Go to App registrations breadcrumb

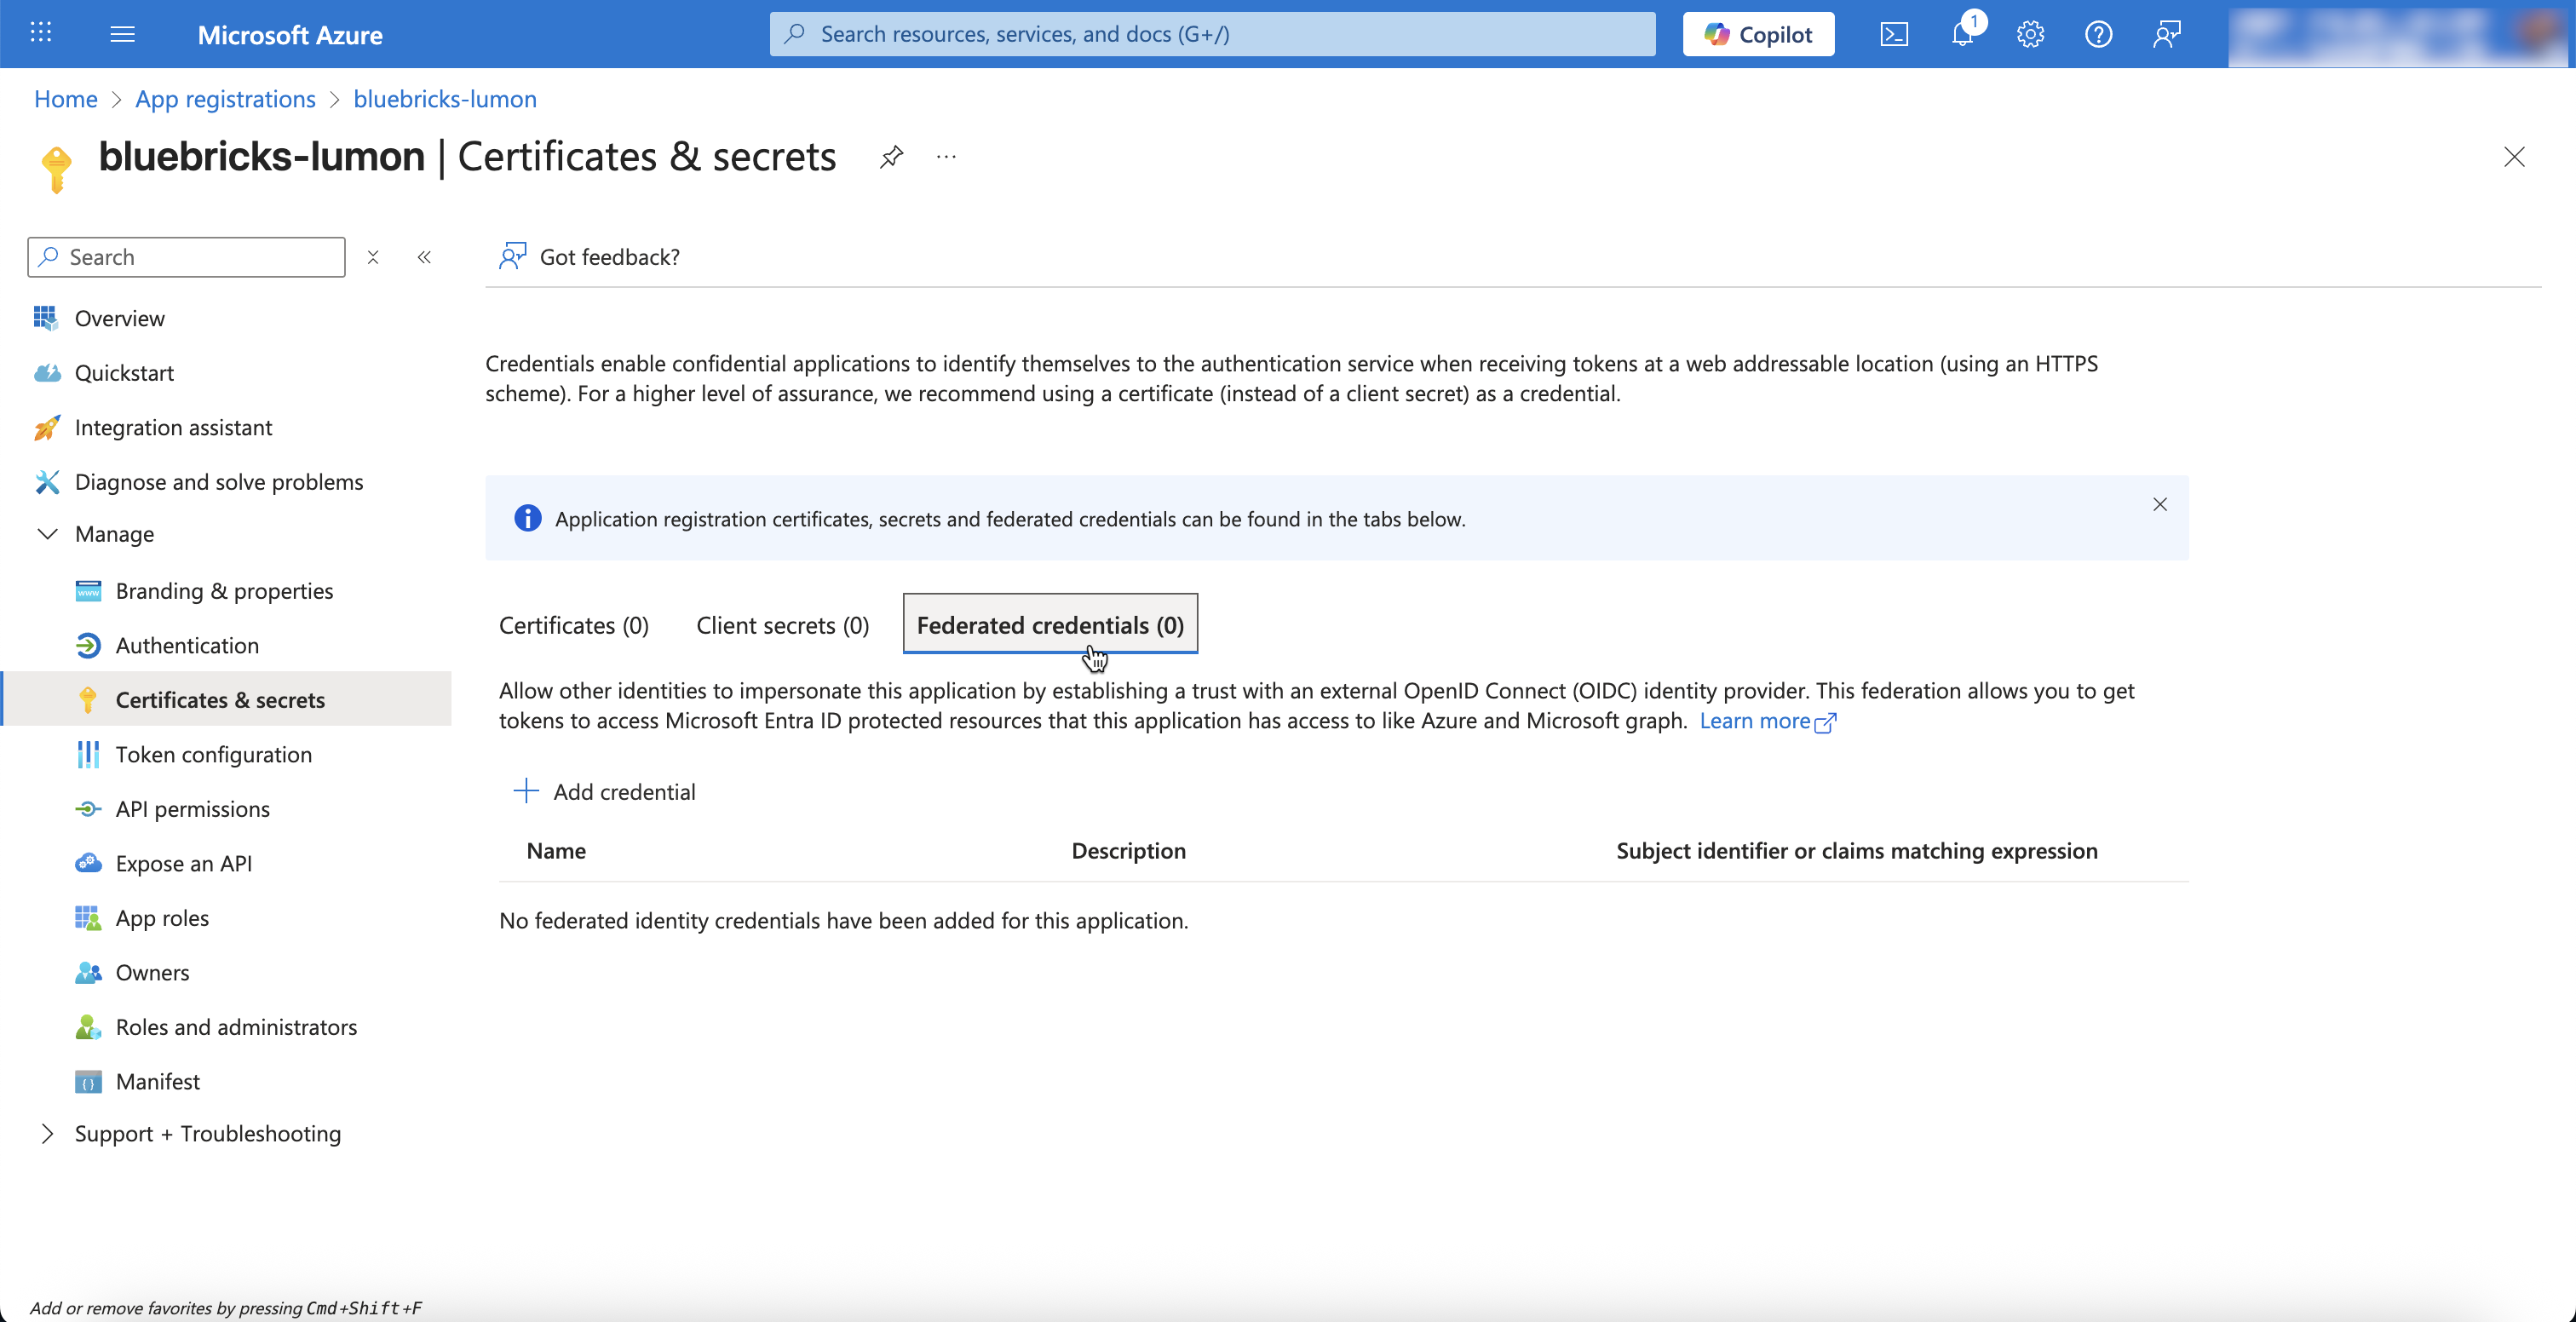click(225, 99)
